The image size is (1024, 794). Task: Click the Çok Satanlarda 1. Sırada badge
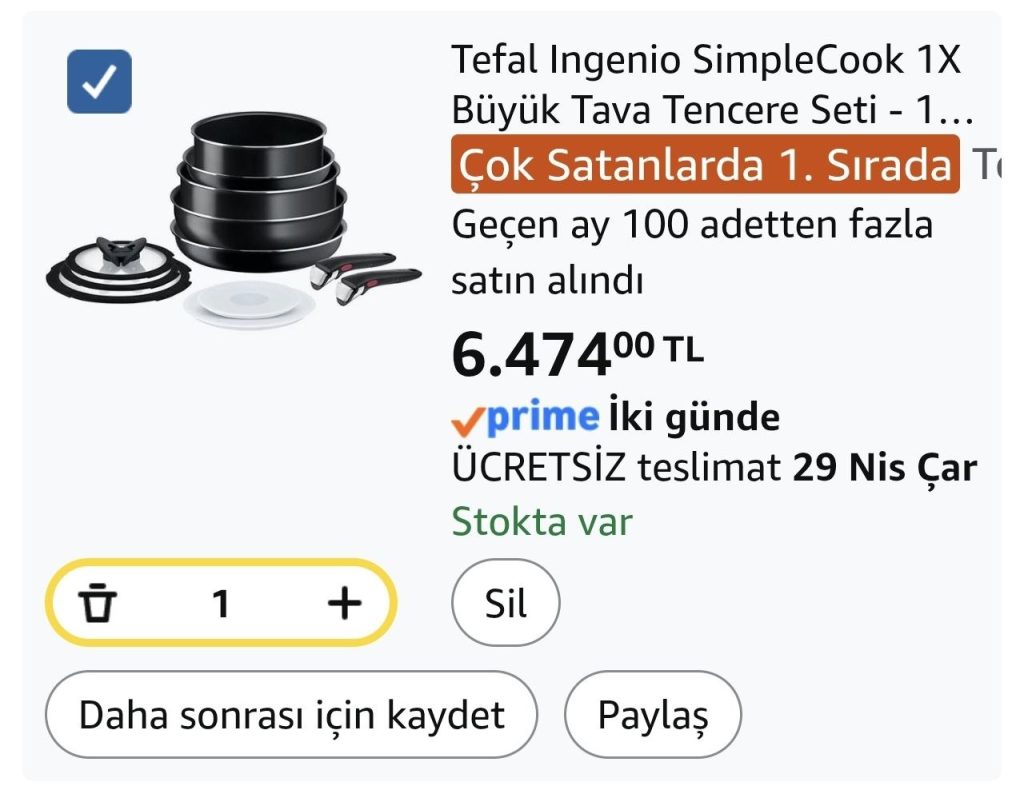pyautogui.click(x=705, y=165)
